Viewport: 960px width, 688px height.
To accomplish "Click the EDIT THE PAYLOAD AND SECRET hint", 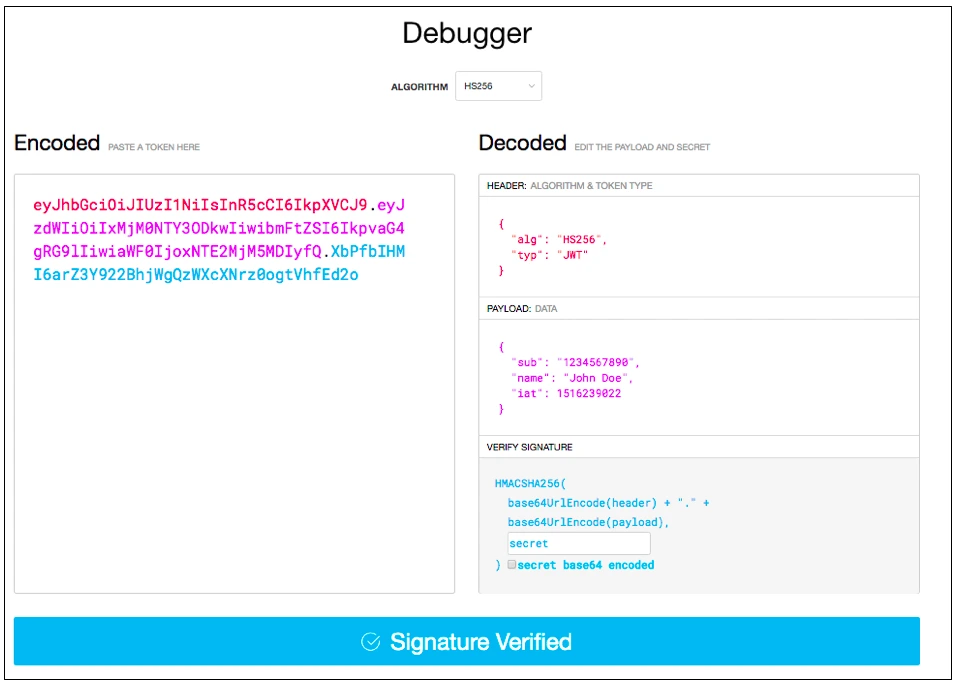I will click(x=642, y=147).
